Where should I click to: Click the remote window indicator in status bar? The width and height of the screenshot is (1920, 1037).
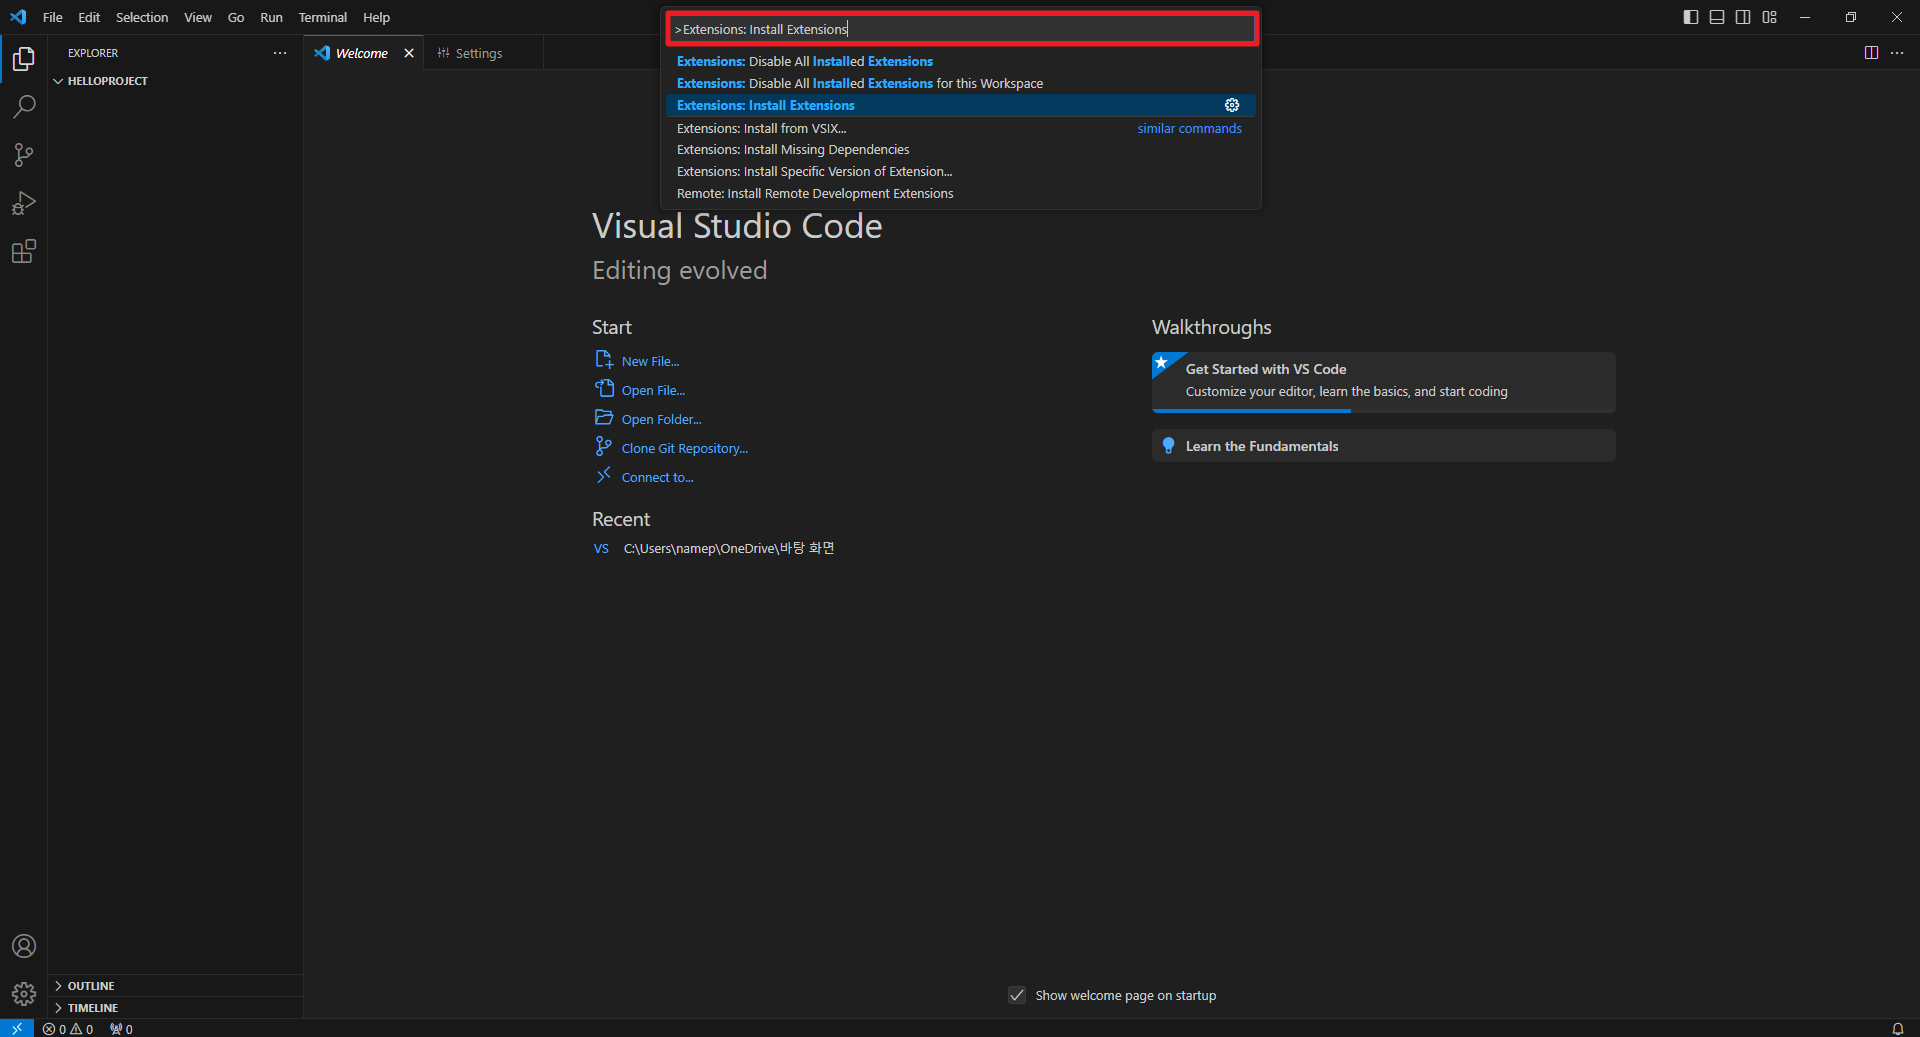17,1028
